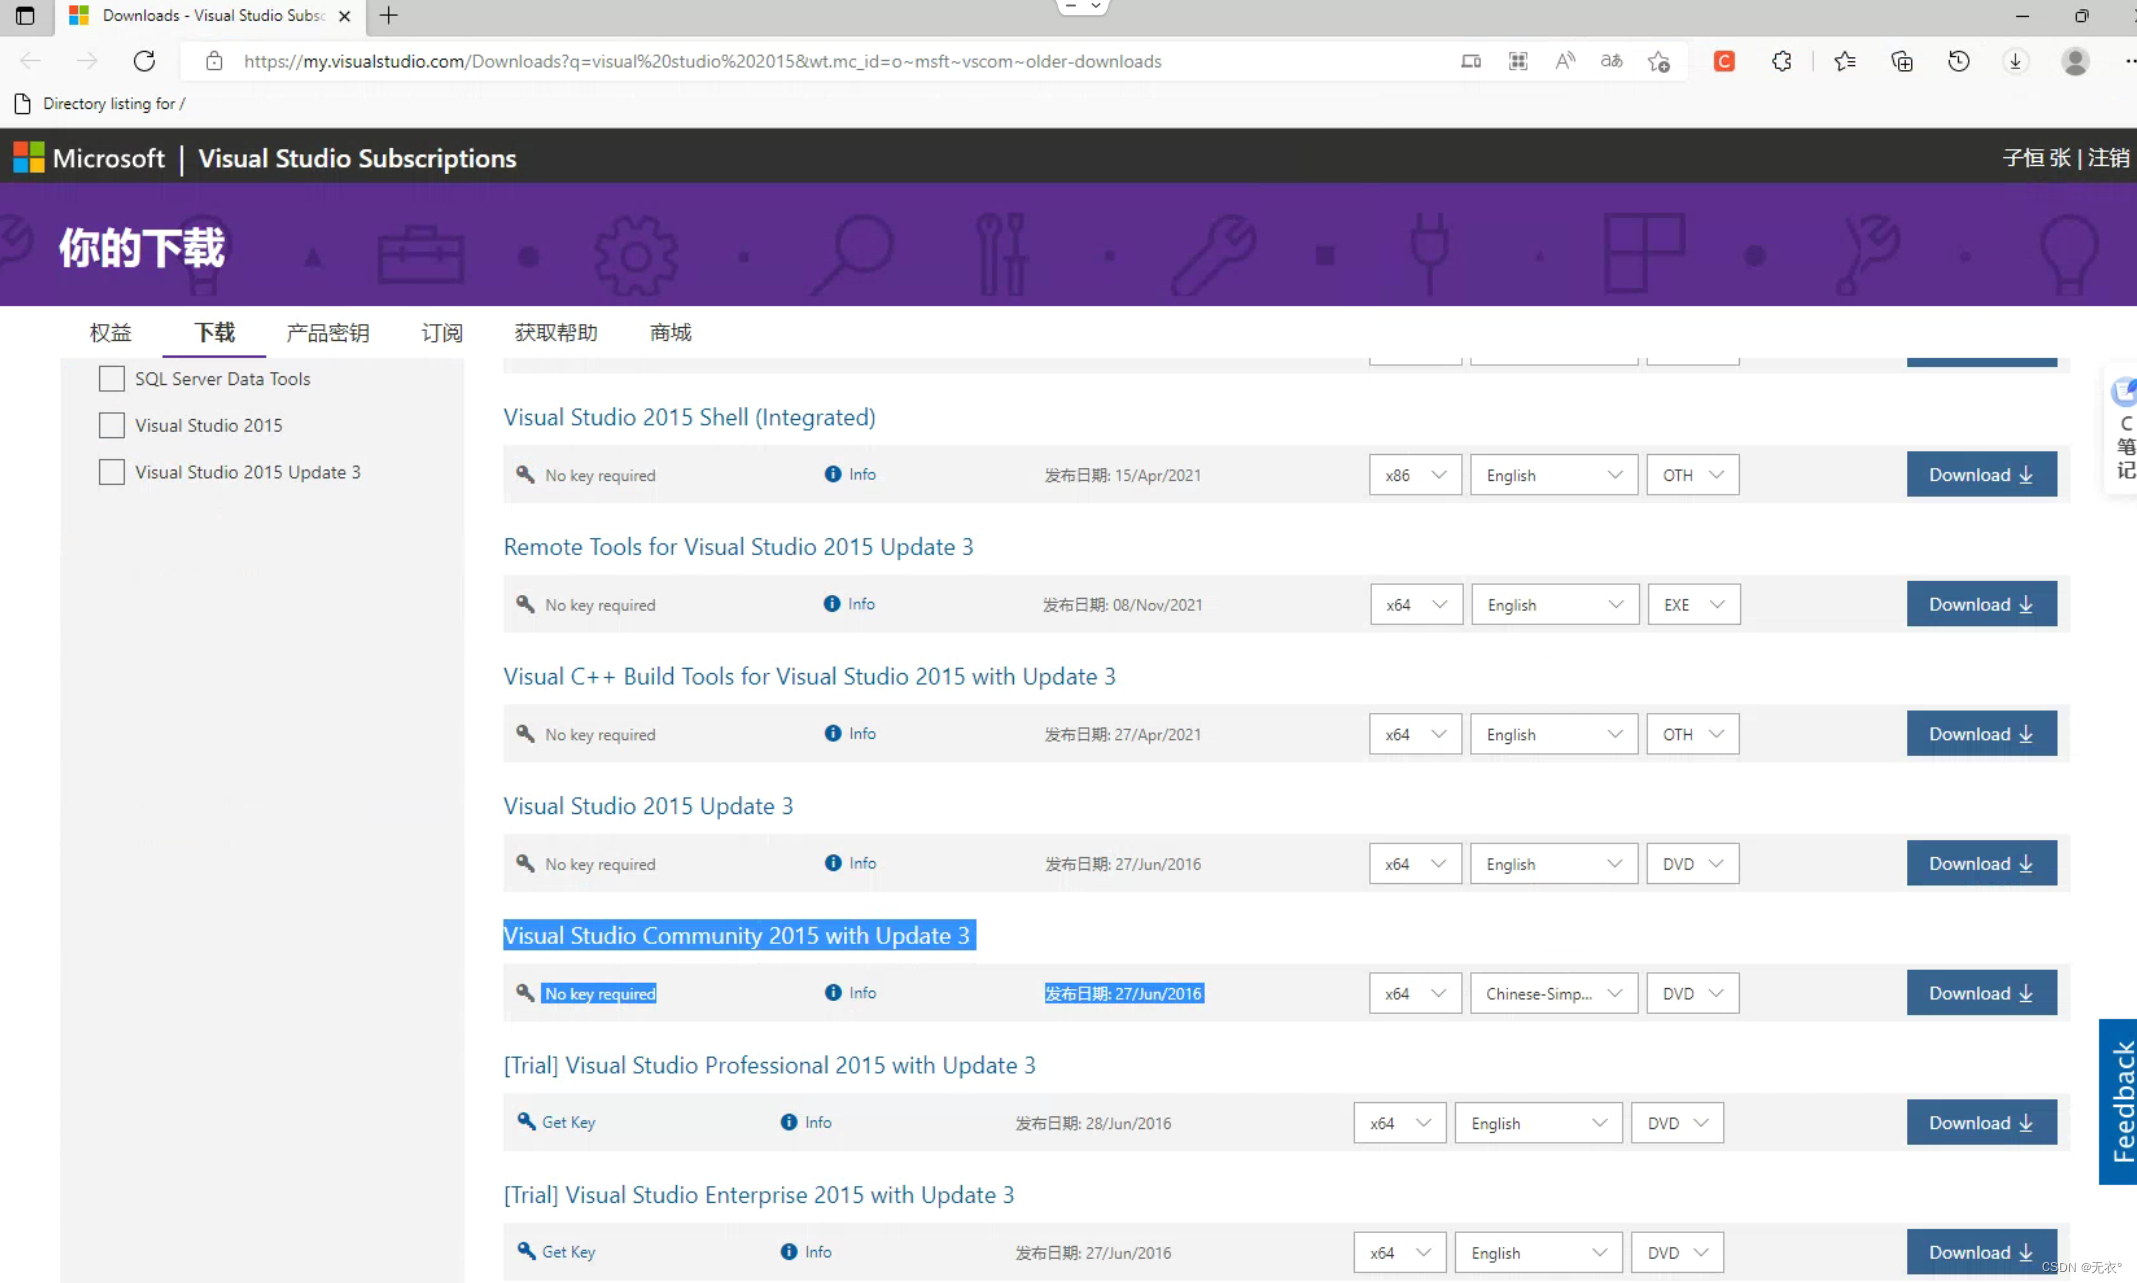The image size is (2137, 1283).
Task: Click the address bar URL field
Action: 702,61
